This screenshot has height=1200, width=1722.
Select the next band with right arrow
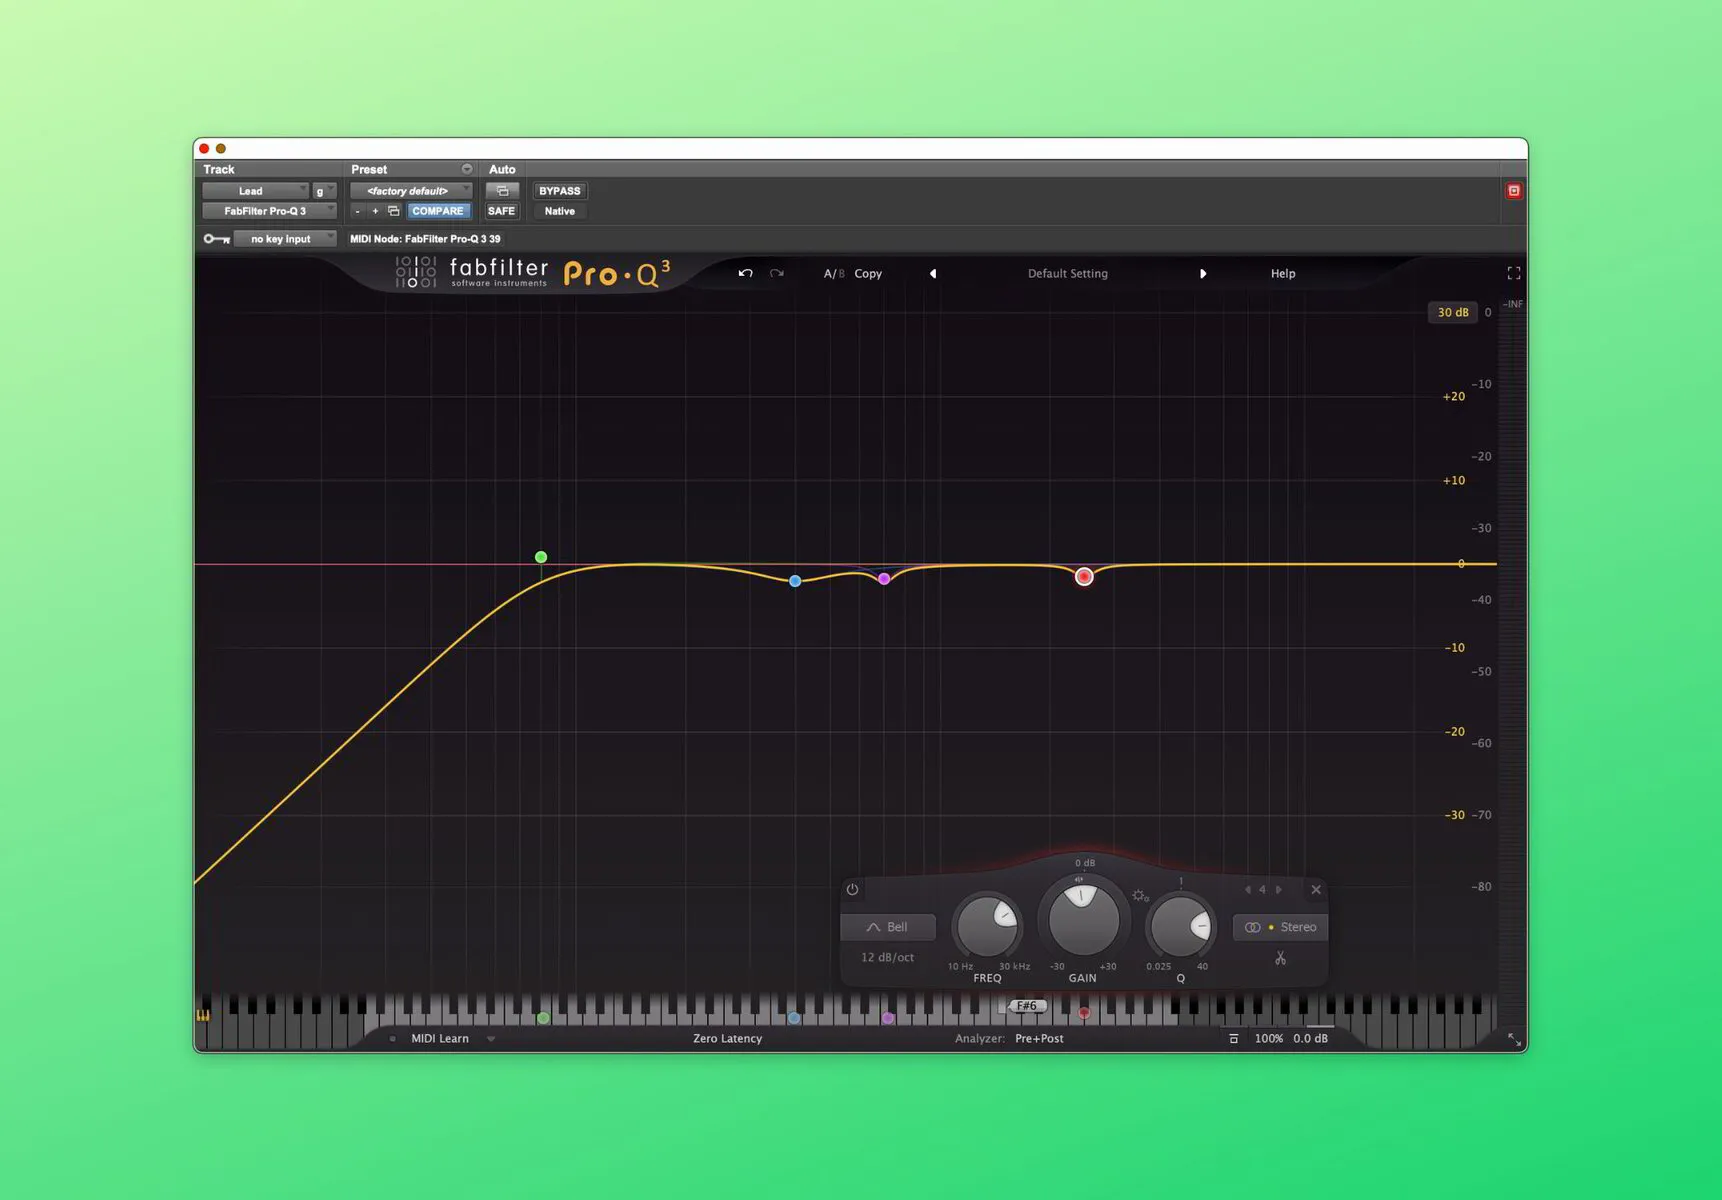coord(1278,889)
